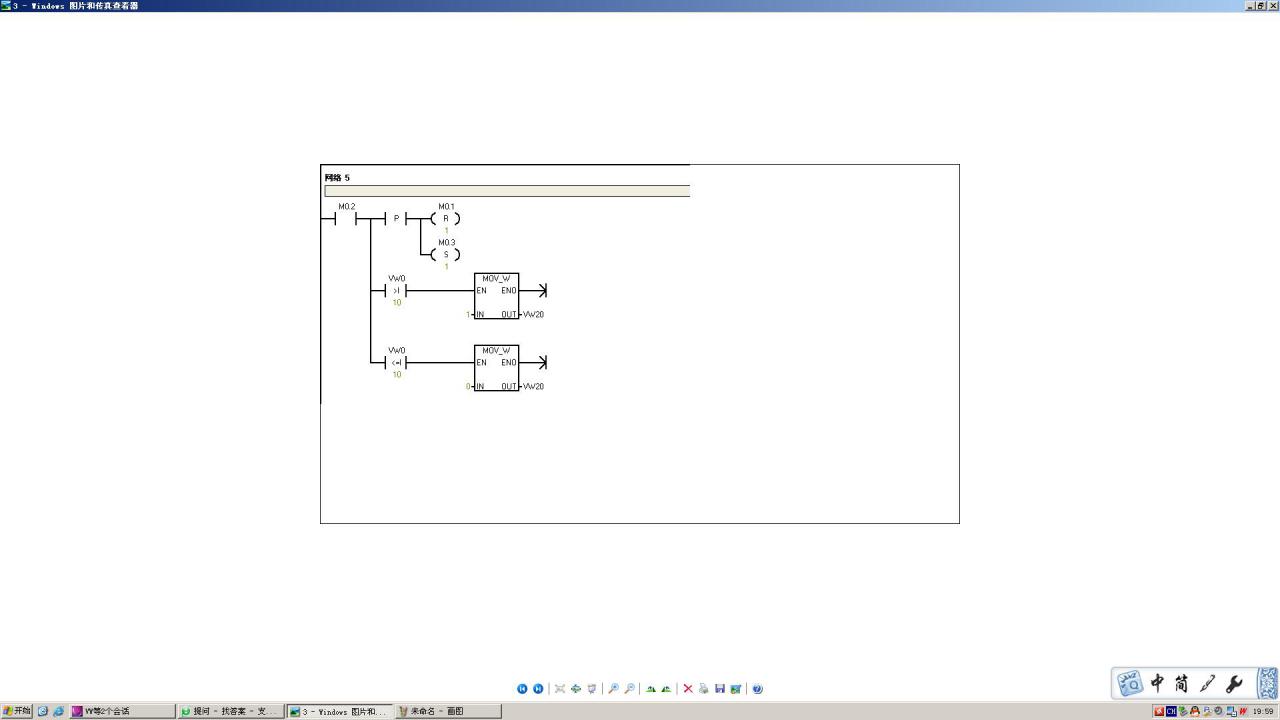Switch to the 提问 browser taskbar item
Image resolution: width=1280 pixels, height=720 pixels.
(x=230, y=711)
